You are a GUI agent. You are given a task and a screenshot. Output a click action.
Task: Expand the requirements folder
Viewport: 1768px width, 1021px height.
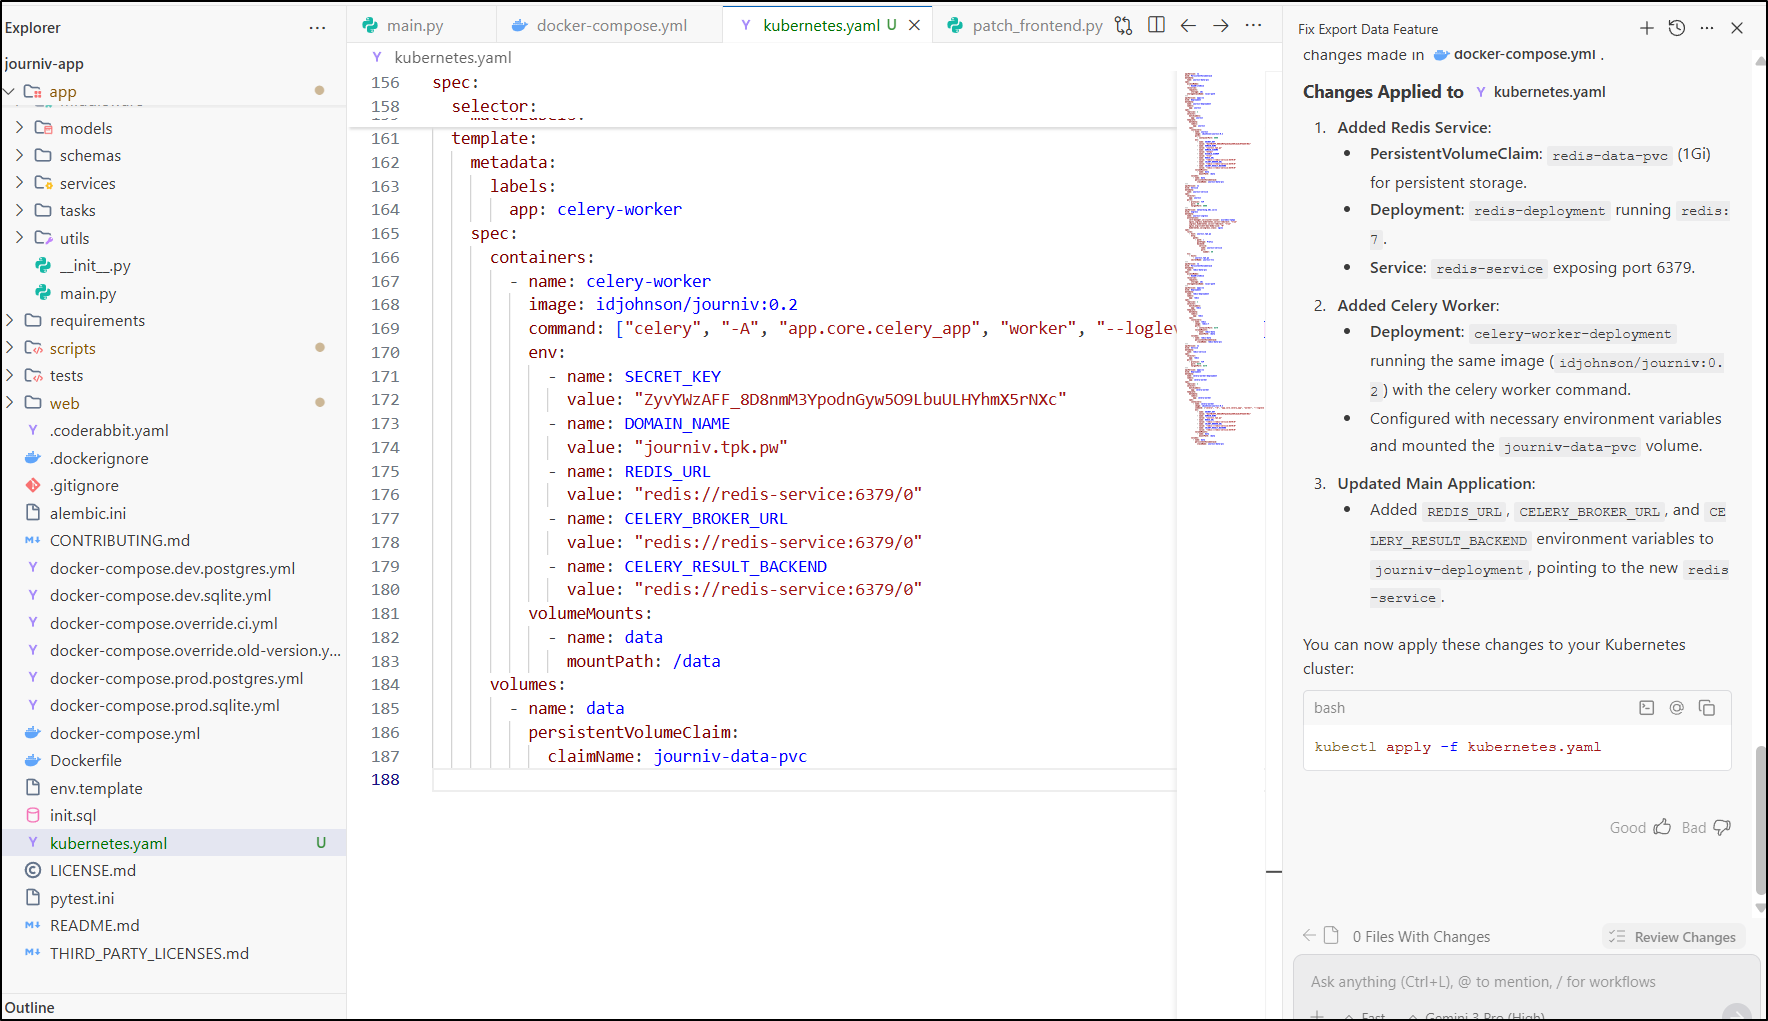click(x=97, y=321)
